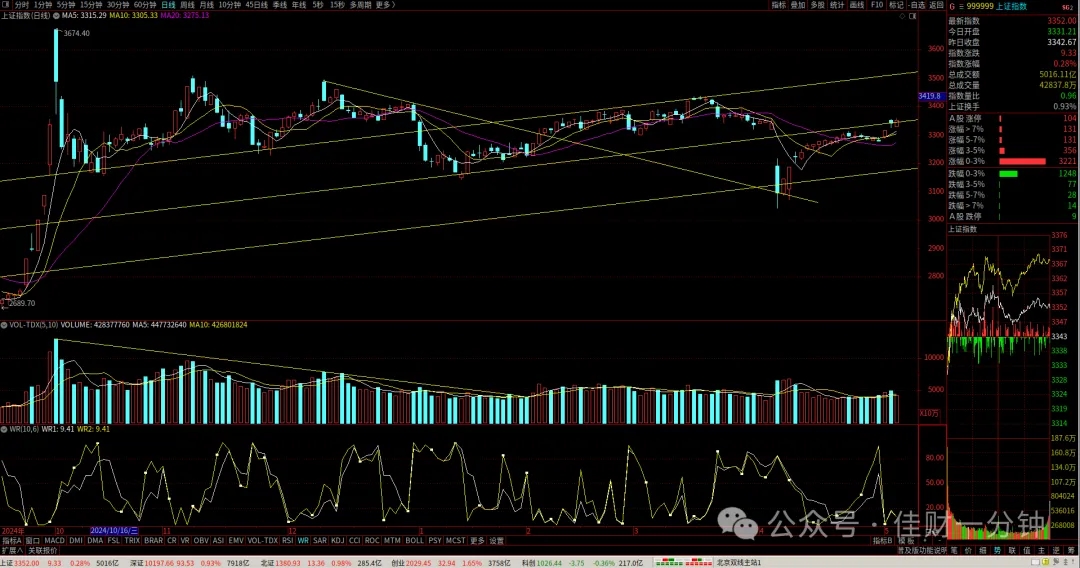Viewport: 1080px width, 568px height.
Task: Click the round dropdown icon before MA5
Action: (56, 15)
